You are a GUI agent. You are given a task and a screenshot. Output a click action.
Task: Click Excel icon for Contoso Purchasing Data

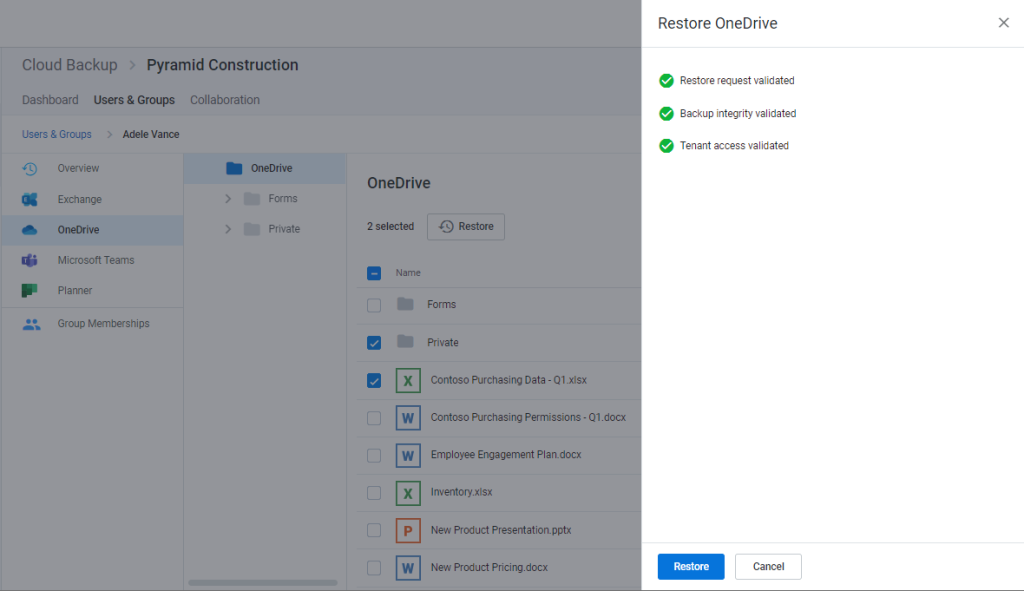click(408, 380)
